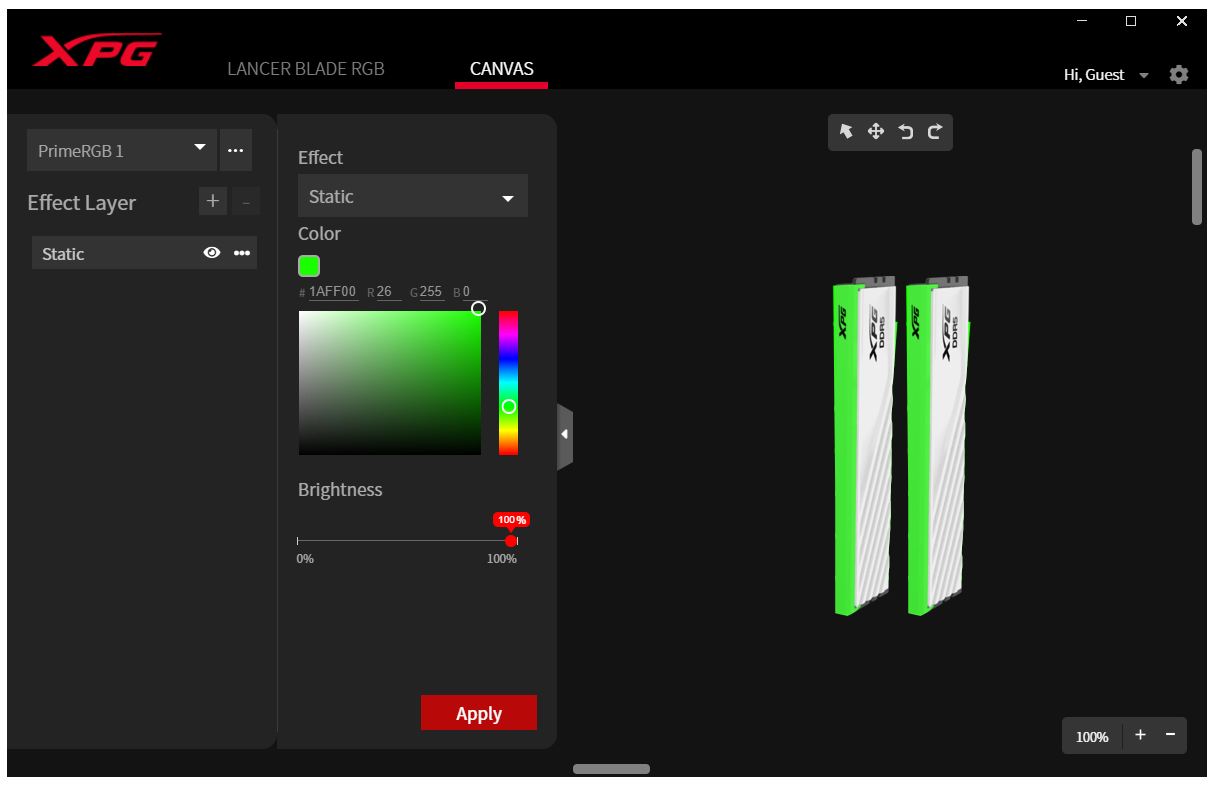Select the arrow pointer tool
Viewport: 1214px width, 786px height.
click(846, 132)
